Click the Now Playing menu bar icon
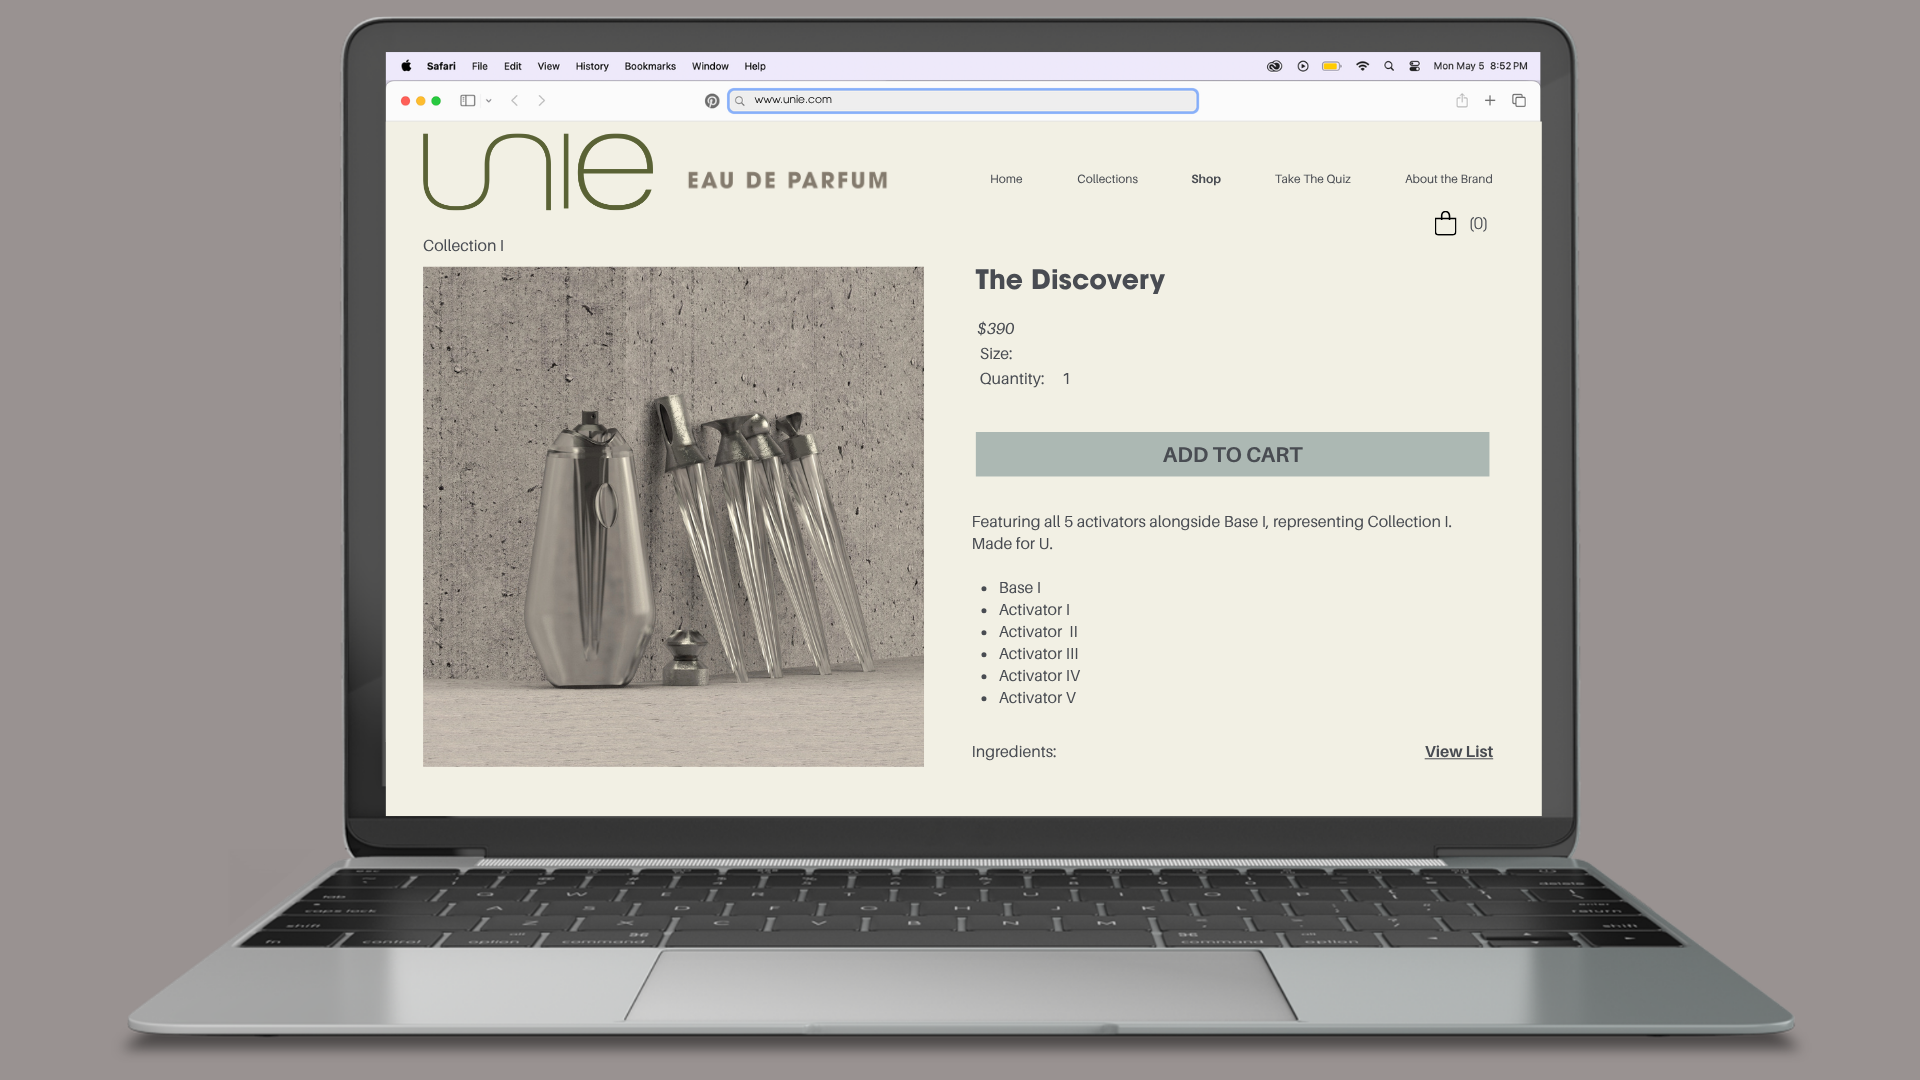The width and height of the screenshot is (1920, 1080). coord(1303,66)
